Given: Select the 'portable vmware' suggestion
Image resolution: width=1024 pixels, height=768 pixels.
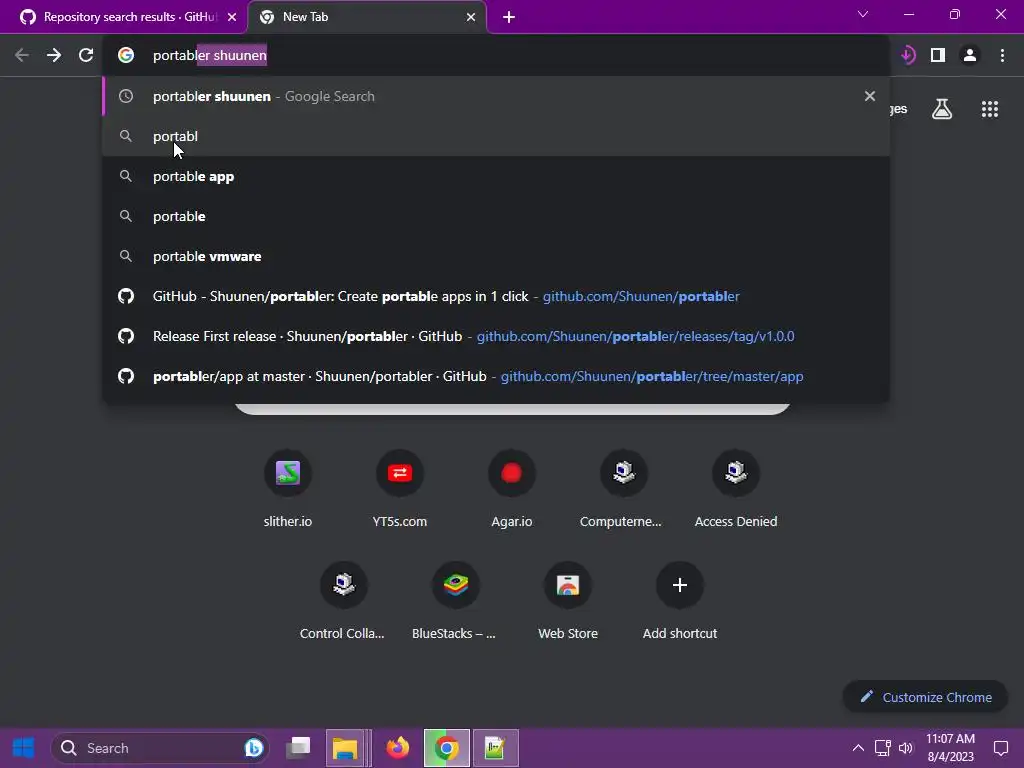Looking at the screenshot, I should 496,256.
